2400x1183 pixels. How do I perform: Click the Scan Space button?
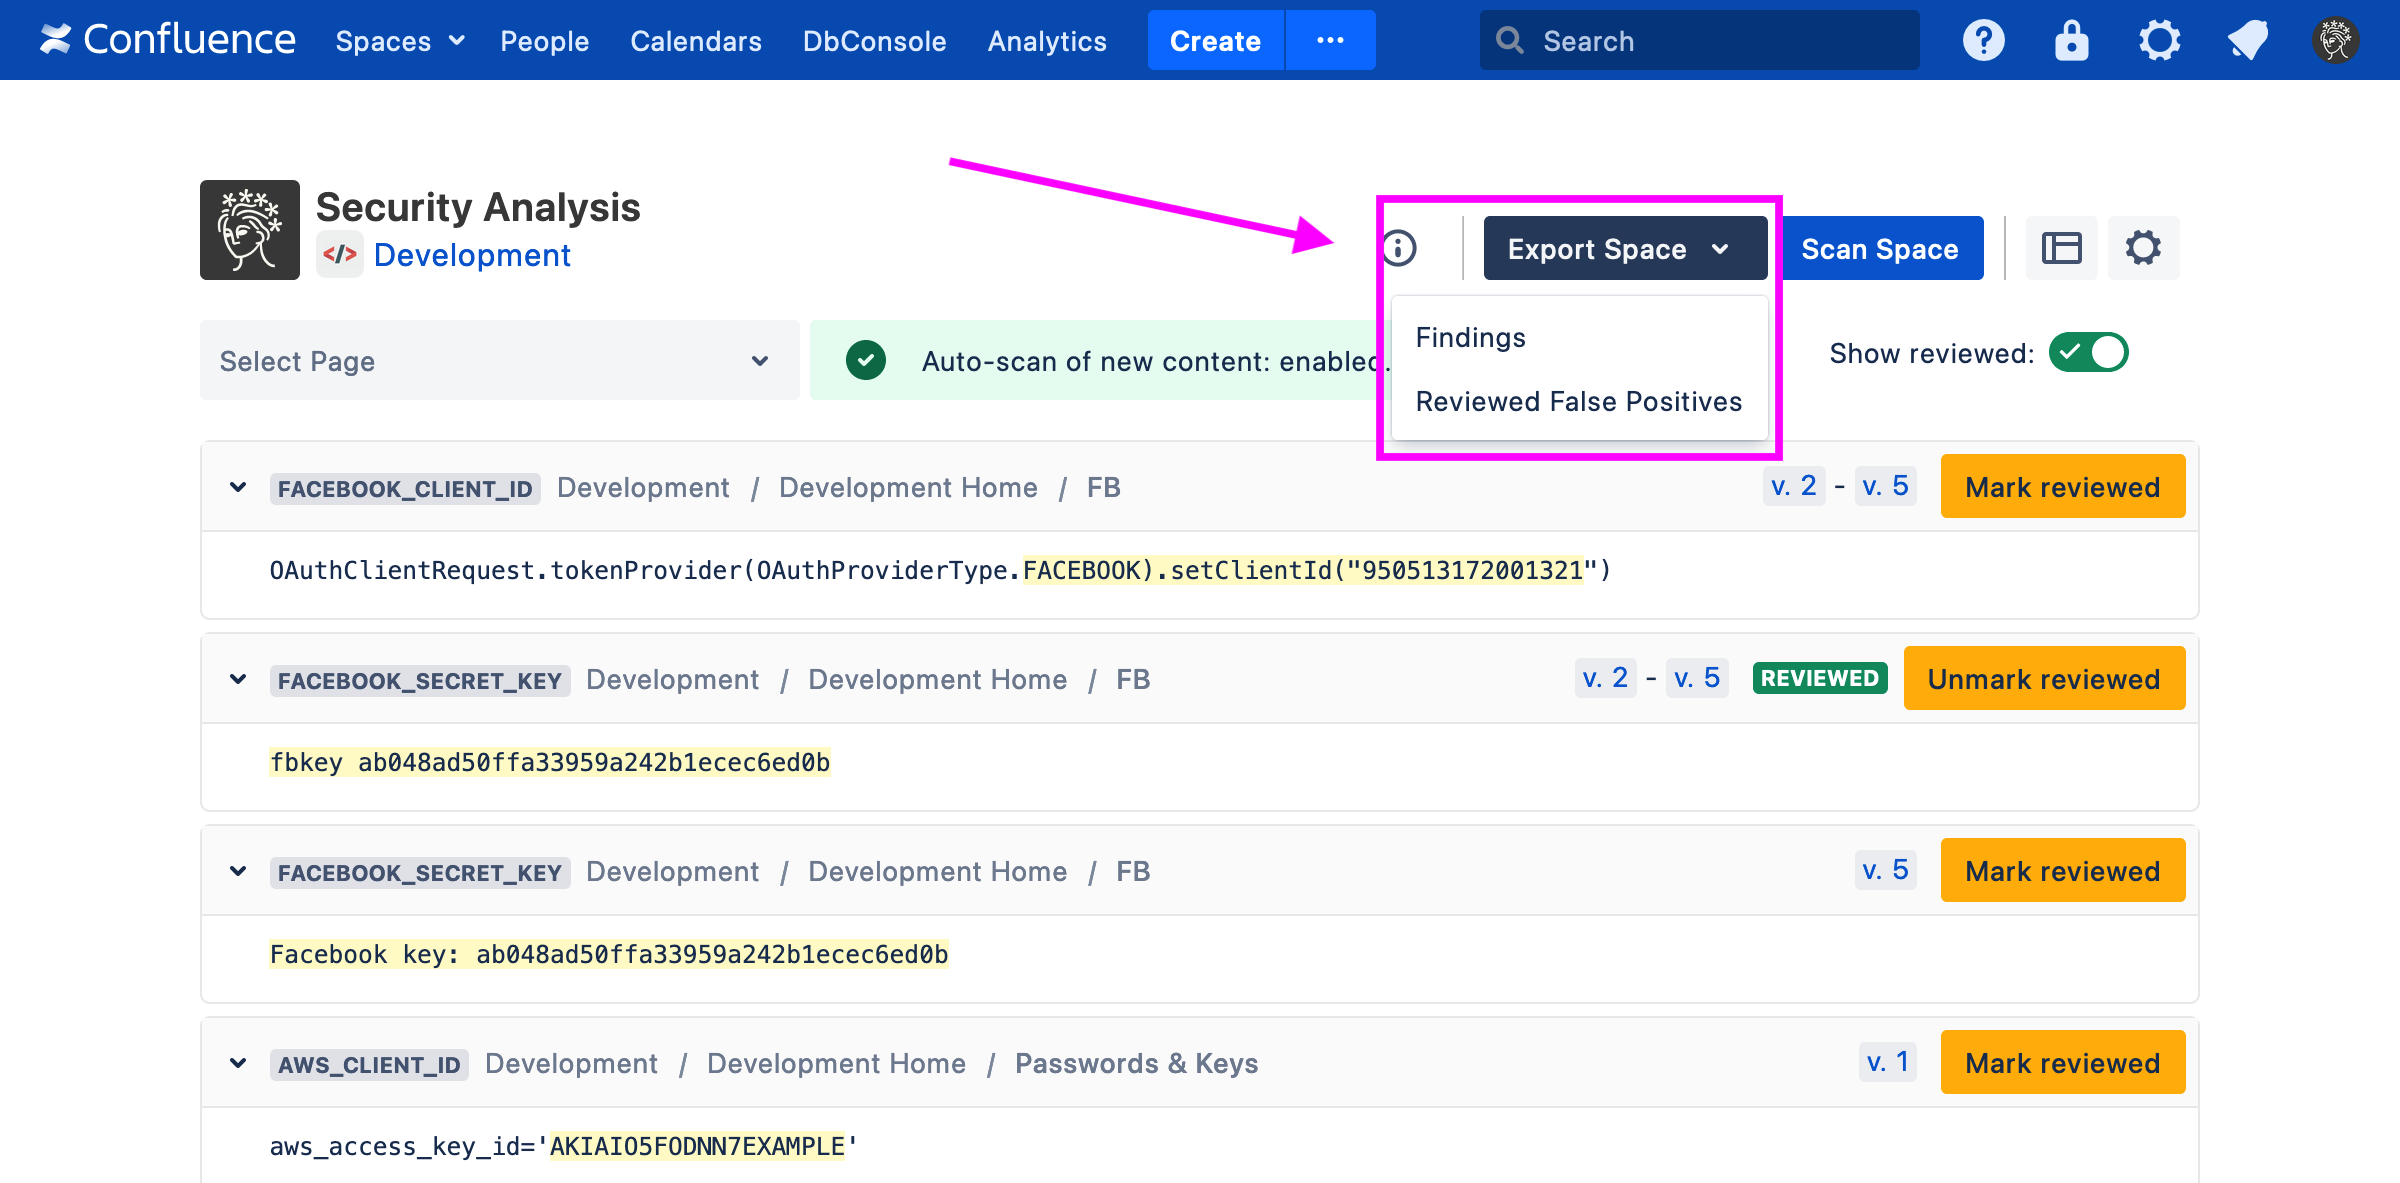(x=1879, y=249)
